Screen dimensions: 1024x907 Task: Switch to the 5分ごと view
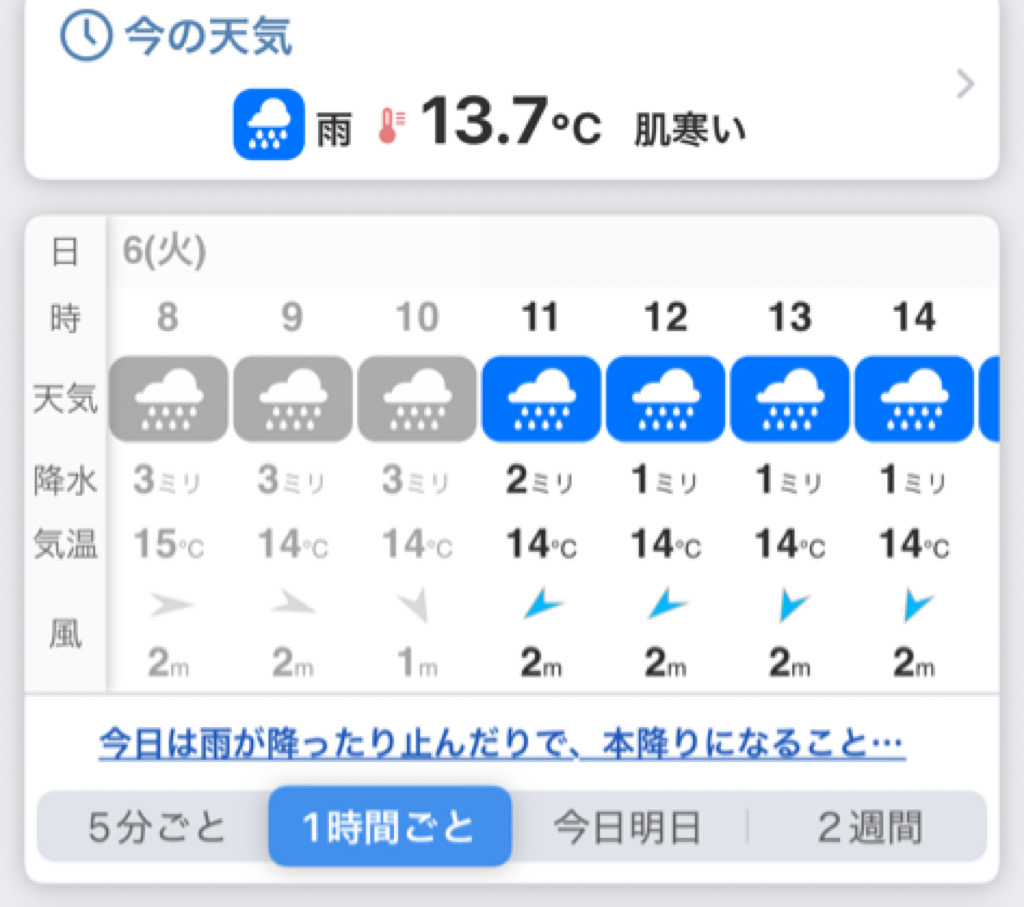pyautogui.click(x=156, y=827)
